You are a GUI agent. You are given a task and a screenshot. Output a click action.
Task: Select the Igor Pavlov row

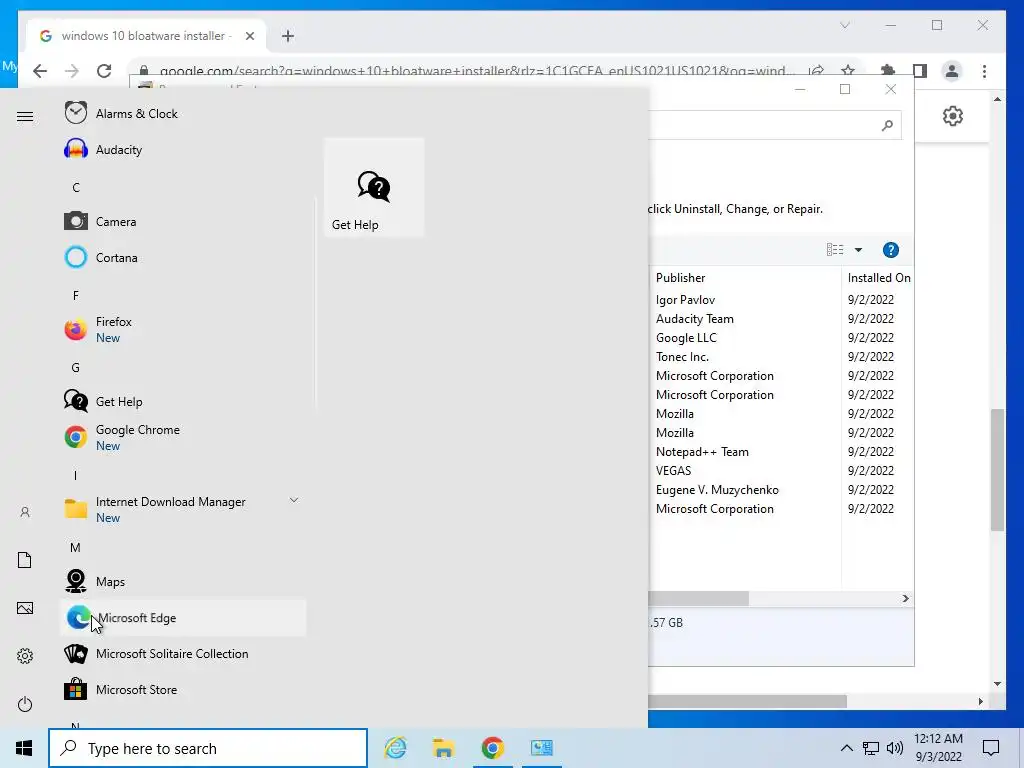click(782, 300)
